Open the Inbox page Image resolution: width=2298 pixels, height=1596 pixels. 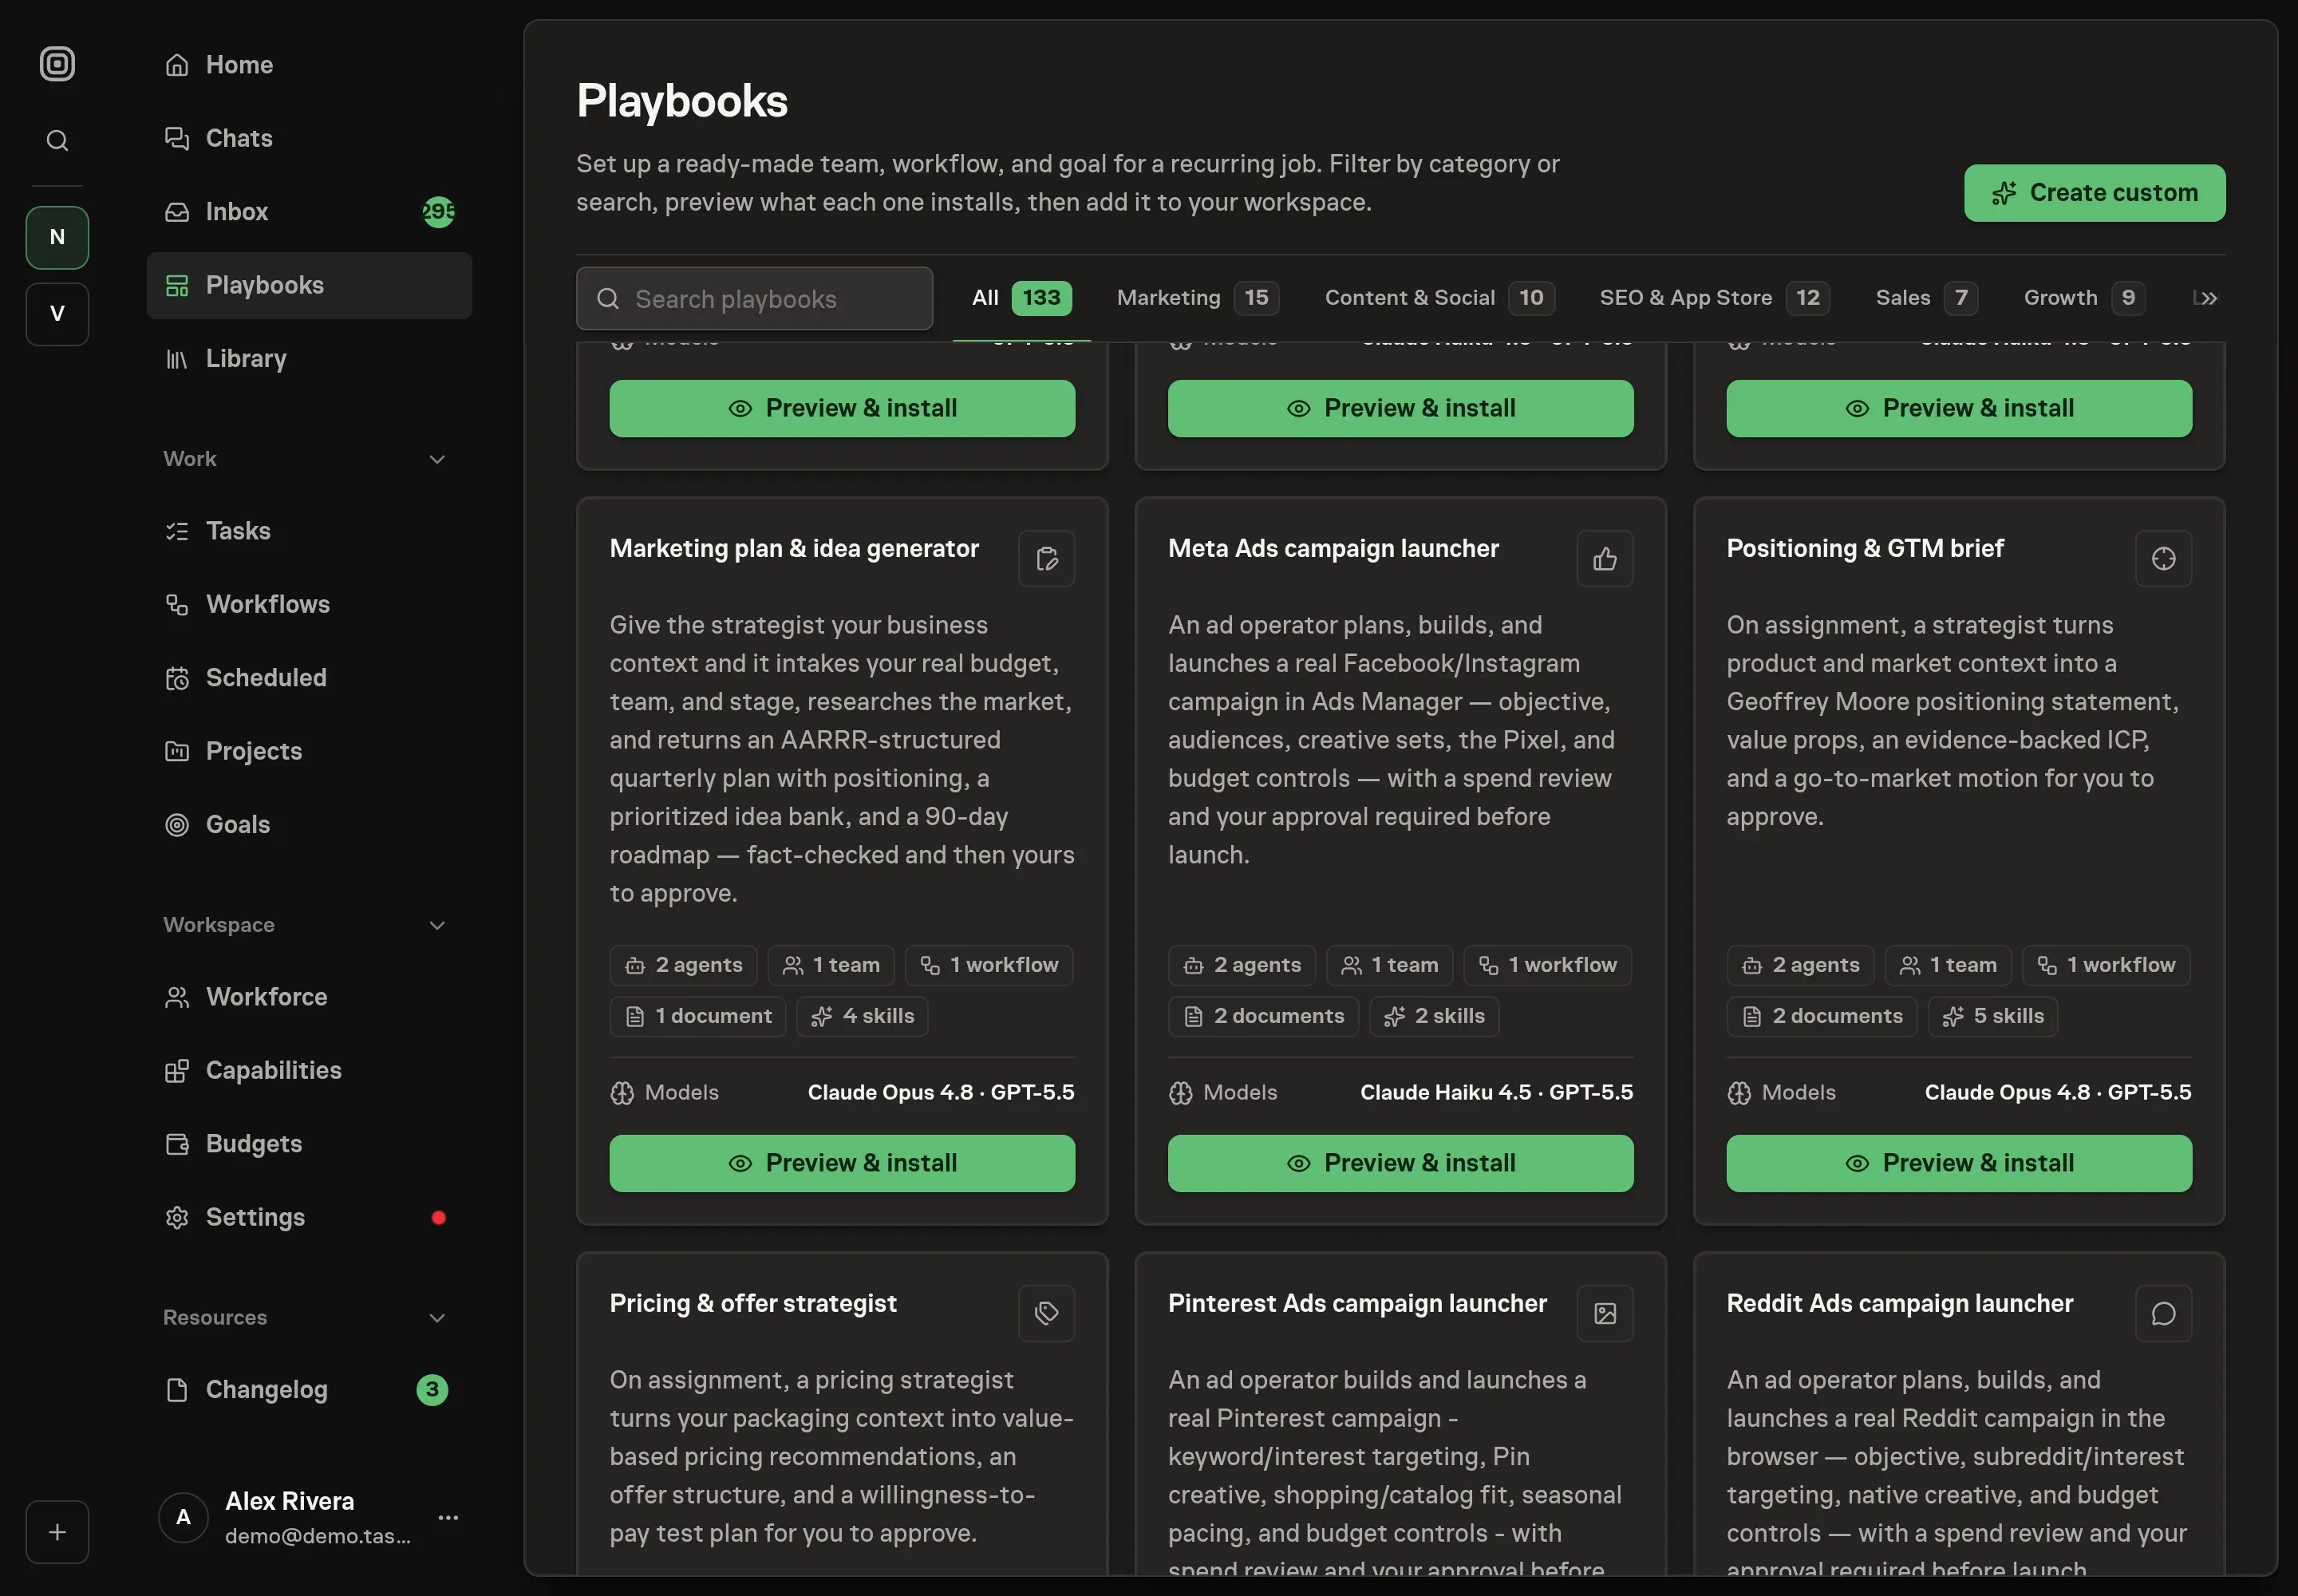[x=309, y=212]
